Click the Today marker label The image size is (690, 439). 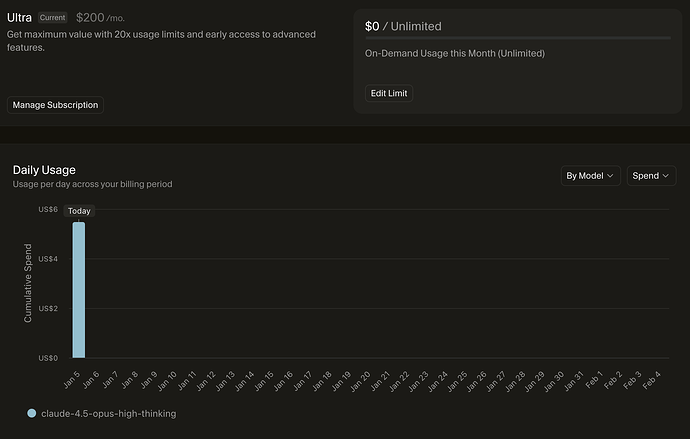pos(79,211)
